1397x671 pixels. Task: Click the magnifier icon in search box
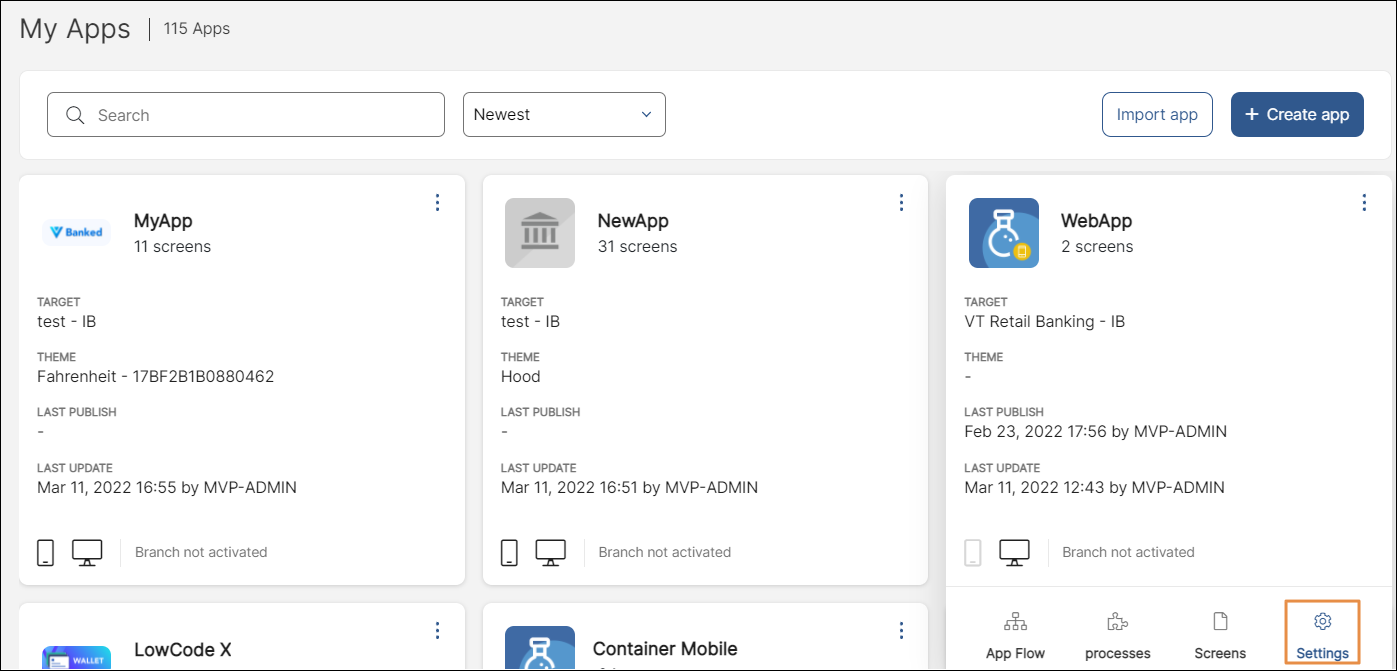(75, 115)
